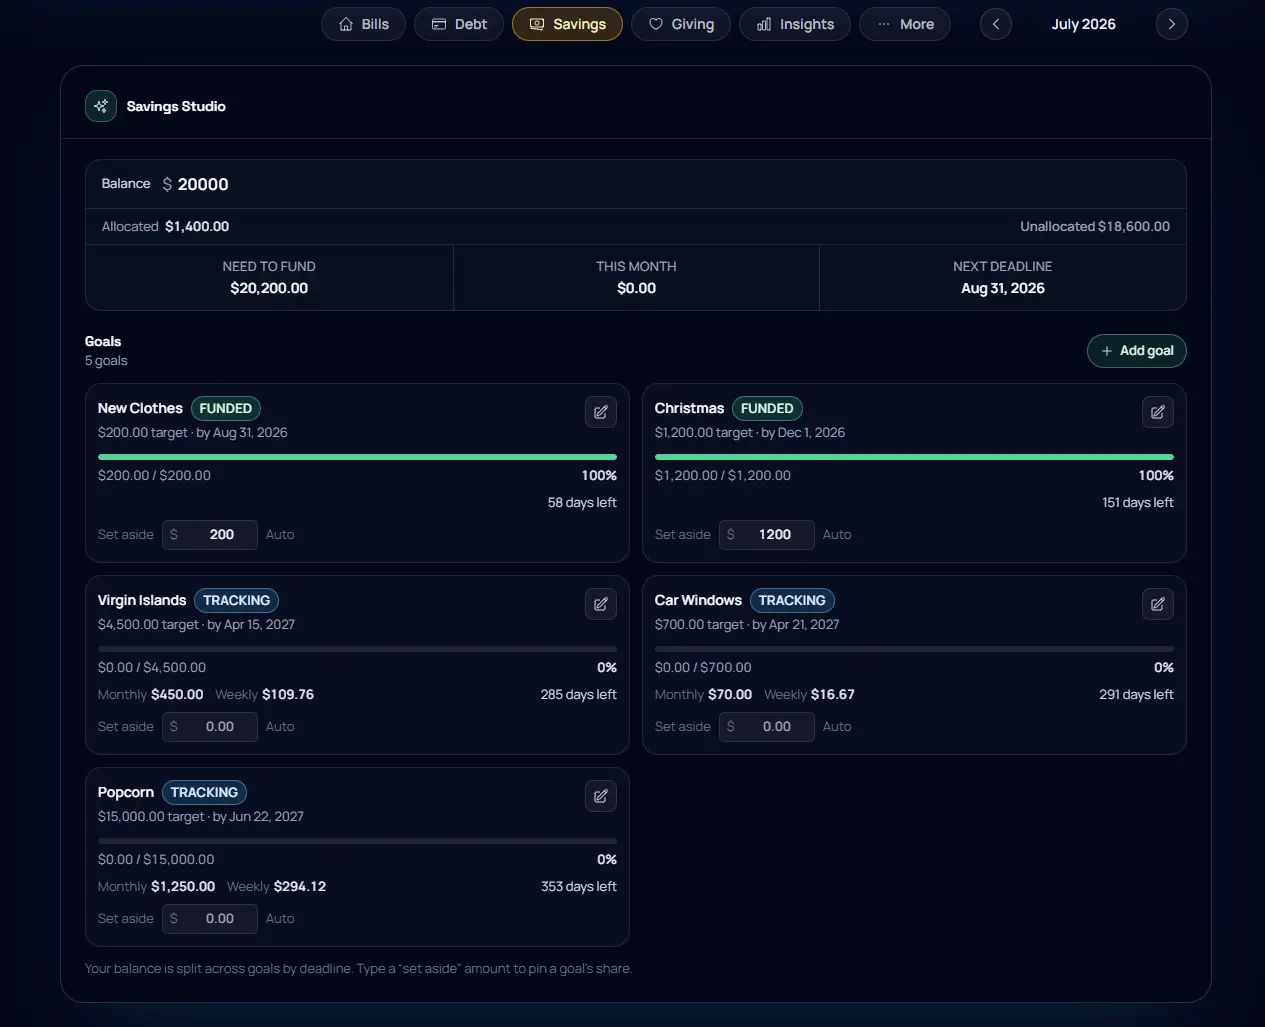Open the July 2026 month selector
The height and width of the screenshot is (1027, 1265).
(x=1084, y=24)
